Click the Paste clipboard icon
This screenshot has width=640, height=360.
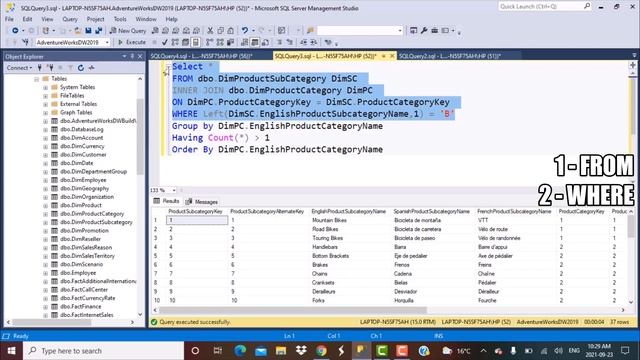(x=231, y=31)
